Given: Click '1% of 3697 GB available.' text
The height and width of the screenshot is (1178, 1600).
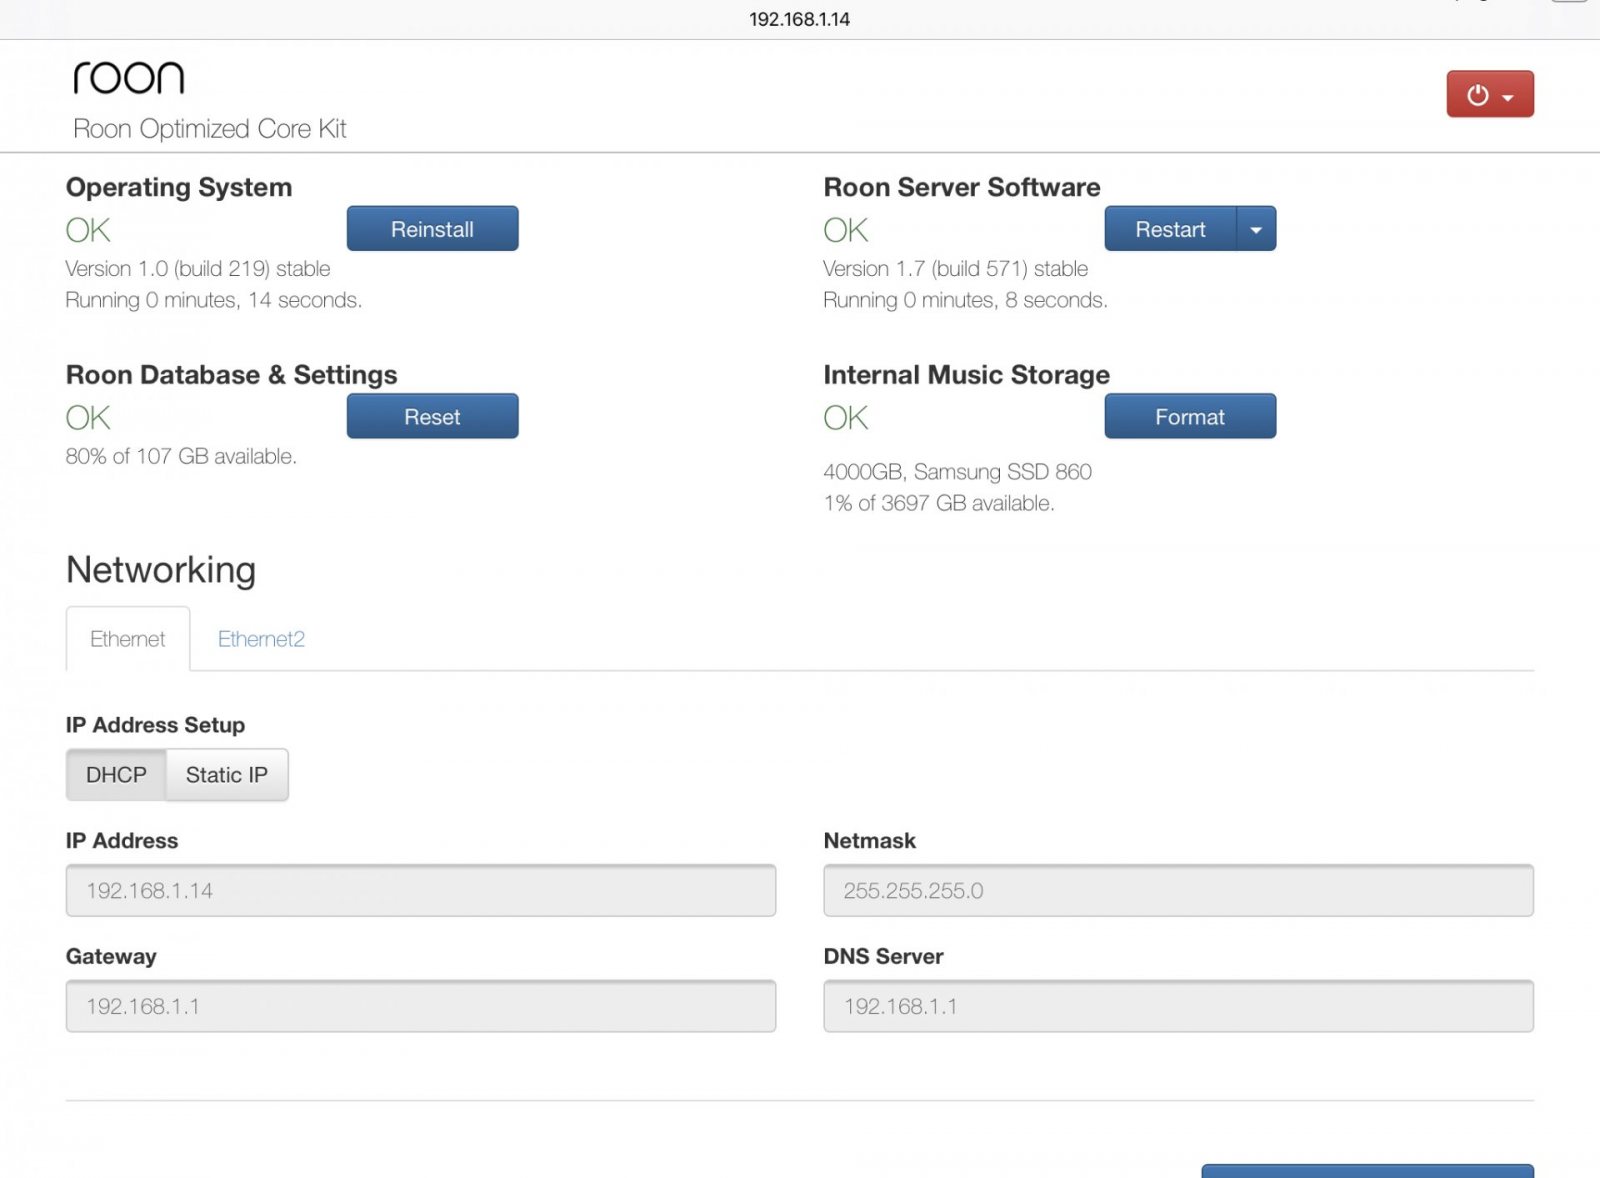Looking at the screenshot, I should 939,503.
